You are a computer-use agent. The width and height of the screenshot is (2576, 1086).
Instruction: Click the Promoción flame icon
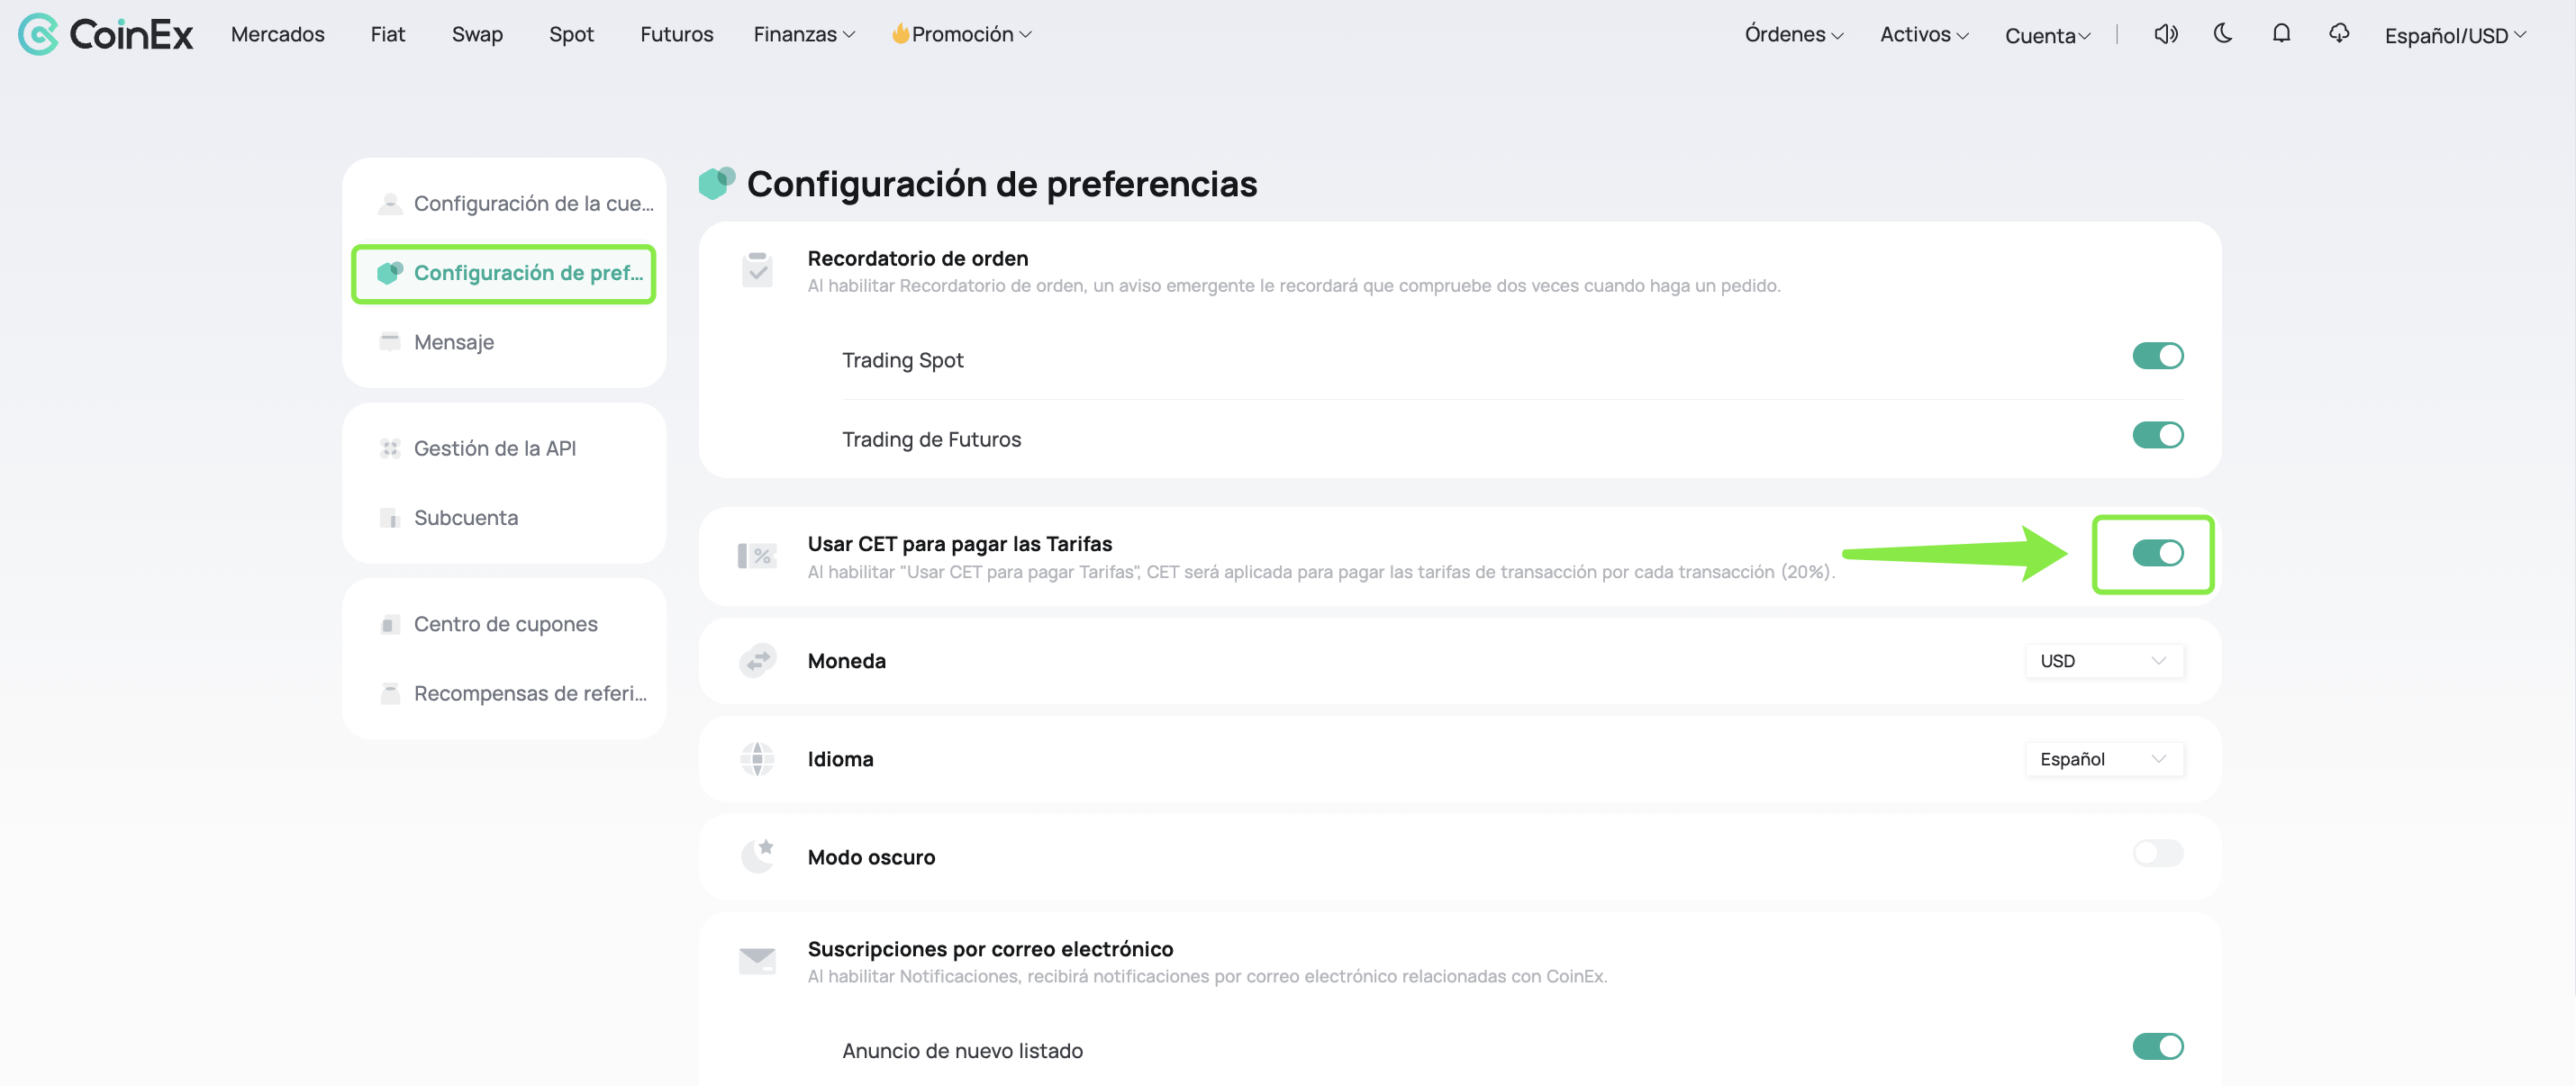pyautogui.click(x=900, y=33)
